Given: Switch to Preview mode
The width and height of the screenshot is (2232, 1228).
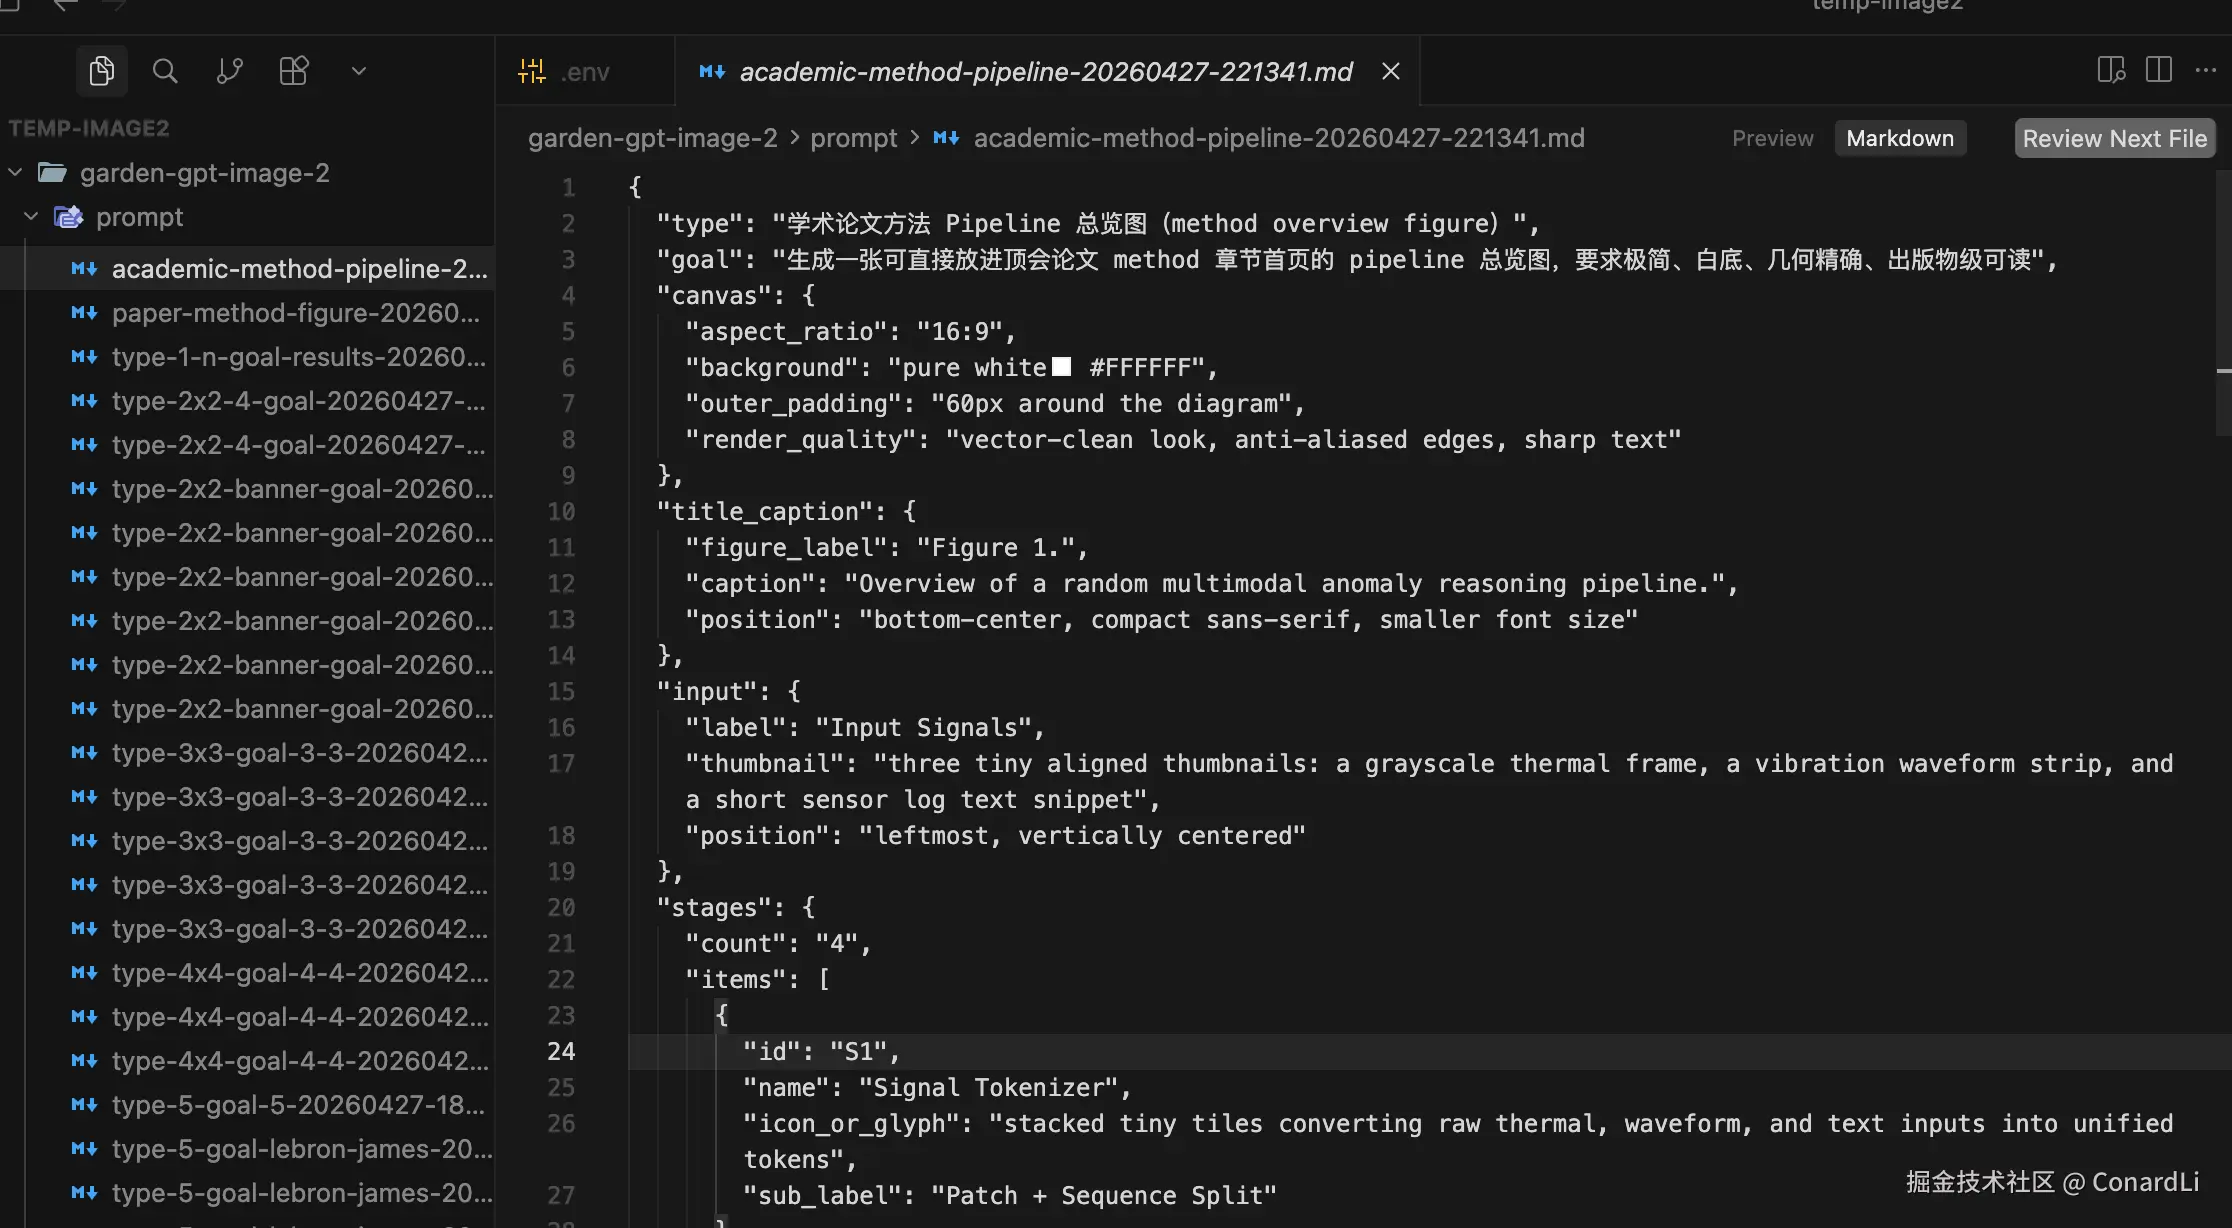Looking at the screenshot, I should coord(1772,138).
